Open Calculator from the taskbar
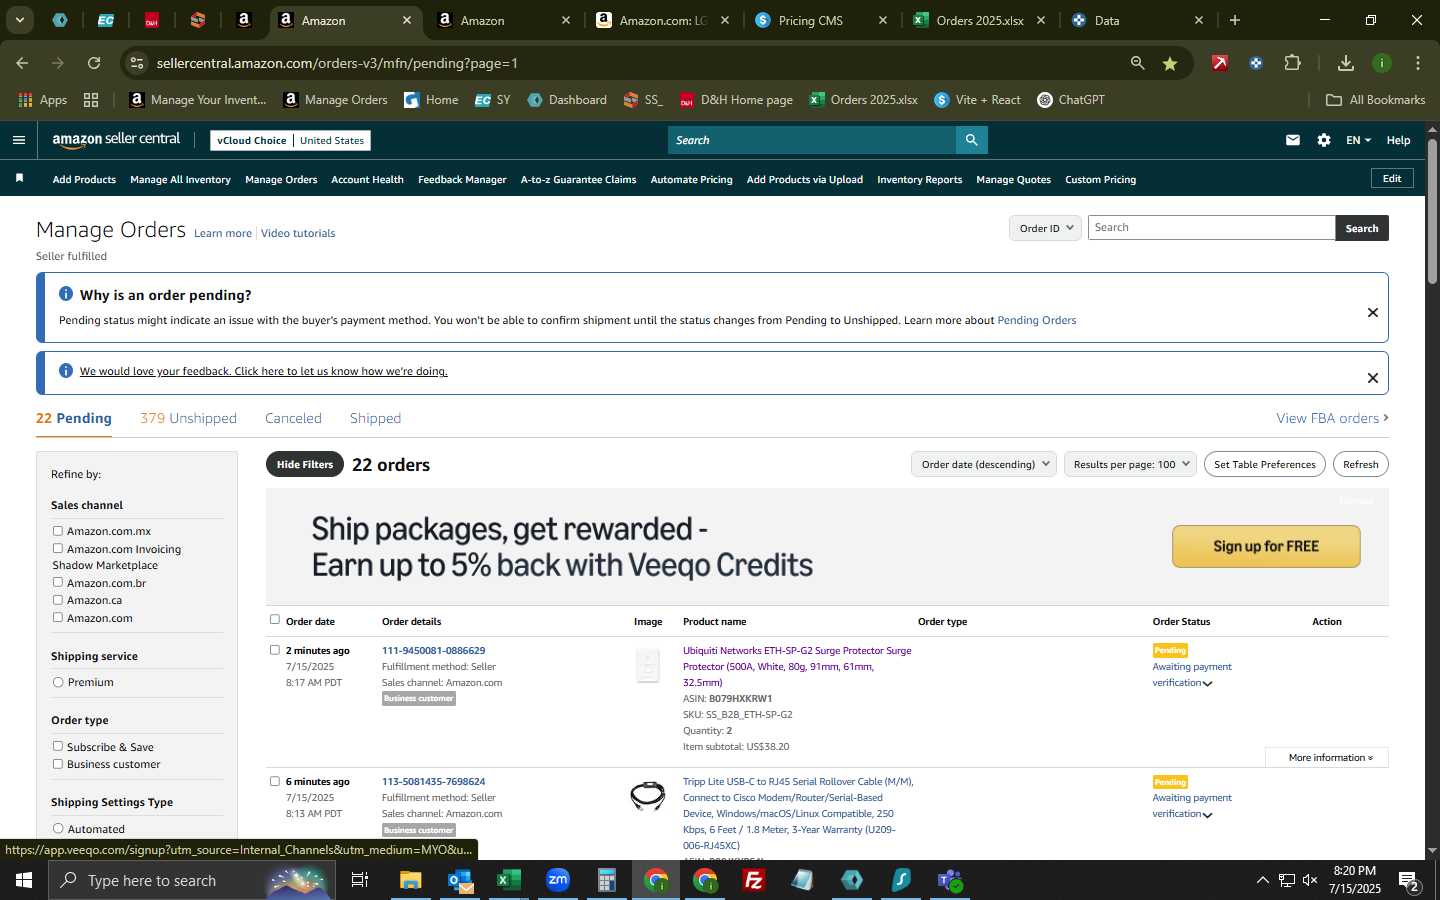The image size is (1440, 900). [606, 880]
